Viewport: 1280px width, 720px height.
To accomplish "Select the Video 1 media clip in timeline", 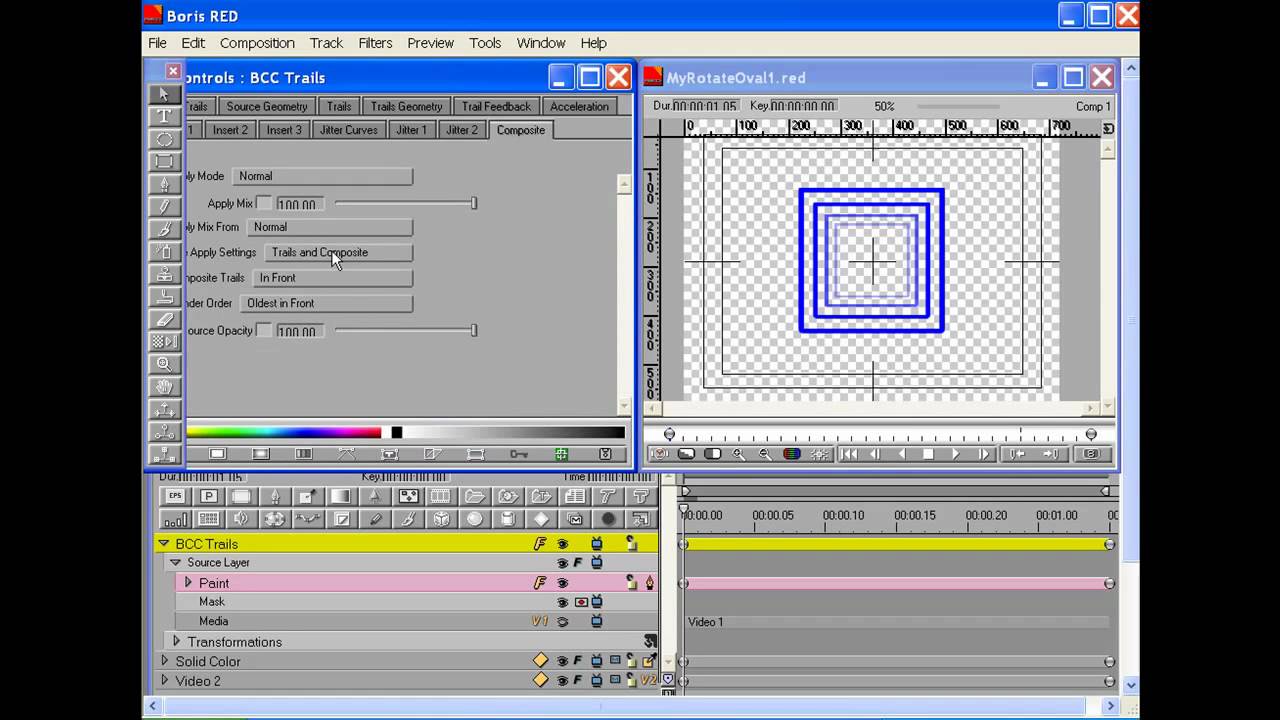I will tap(897, 622).
